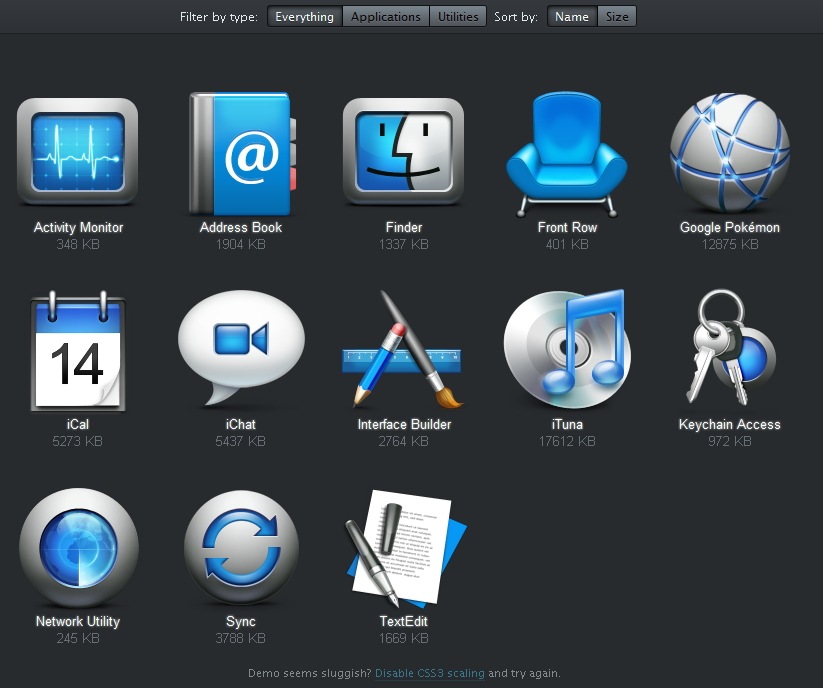823x688 pixels.
Task: Click the "12875 KB" size text
Action: click(x=730, y=245)
